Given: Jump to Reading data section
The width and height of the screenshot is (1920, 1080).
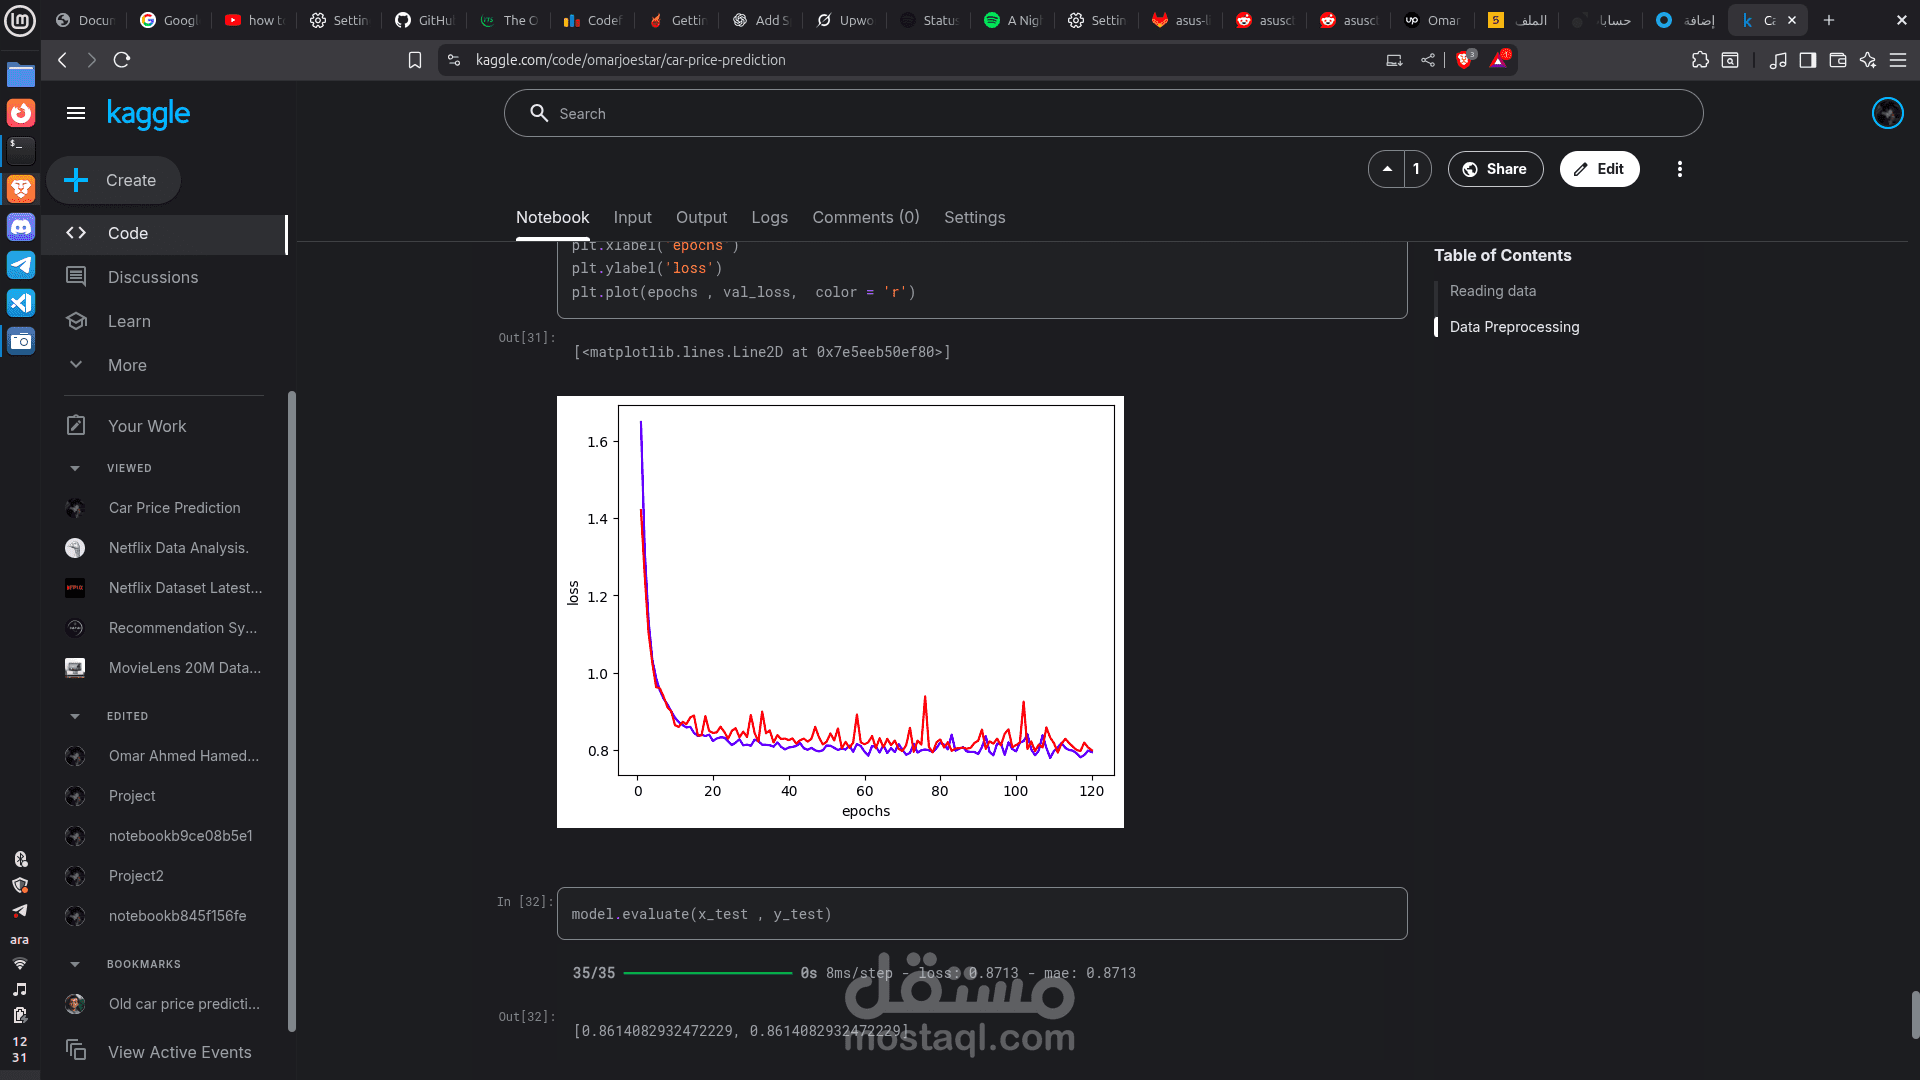Looking at the screenshot, I should (1492, 291).
